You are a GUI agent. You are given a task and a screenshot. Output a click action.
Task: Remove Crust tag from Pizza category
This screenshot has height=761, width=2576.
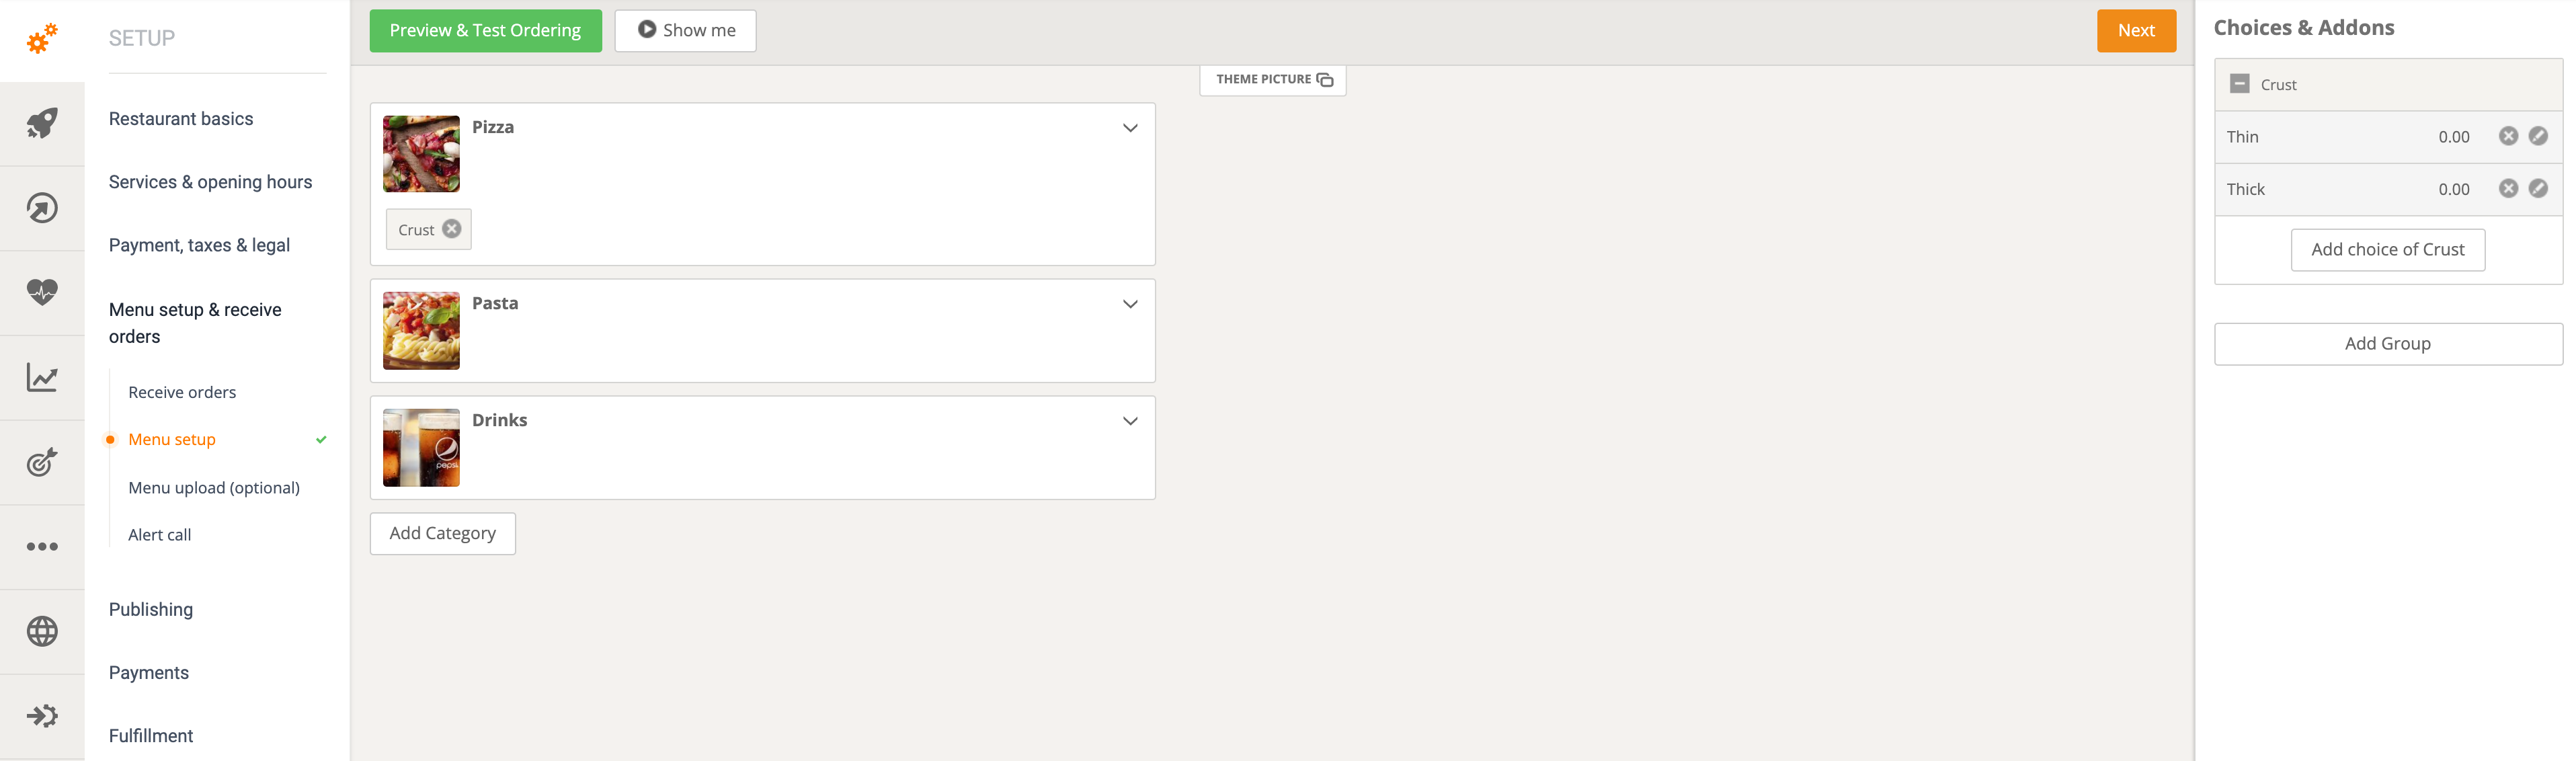(x=452, y=229)
